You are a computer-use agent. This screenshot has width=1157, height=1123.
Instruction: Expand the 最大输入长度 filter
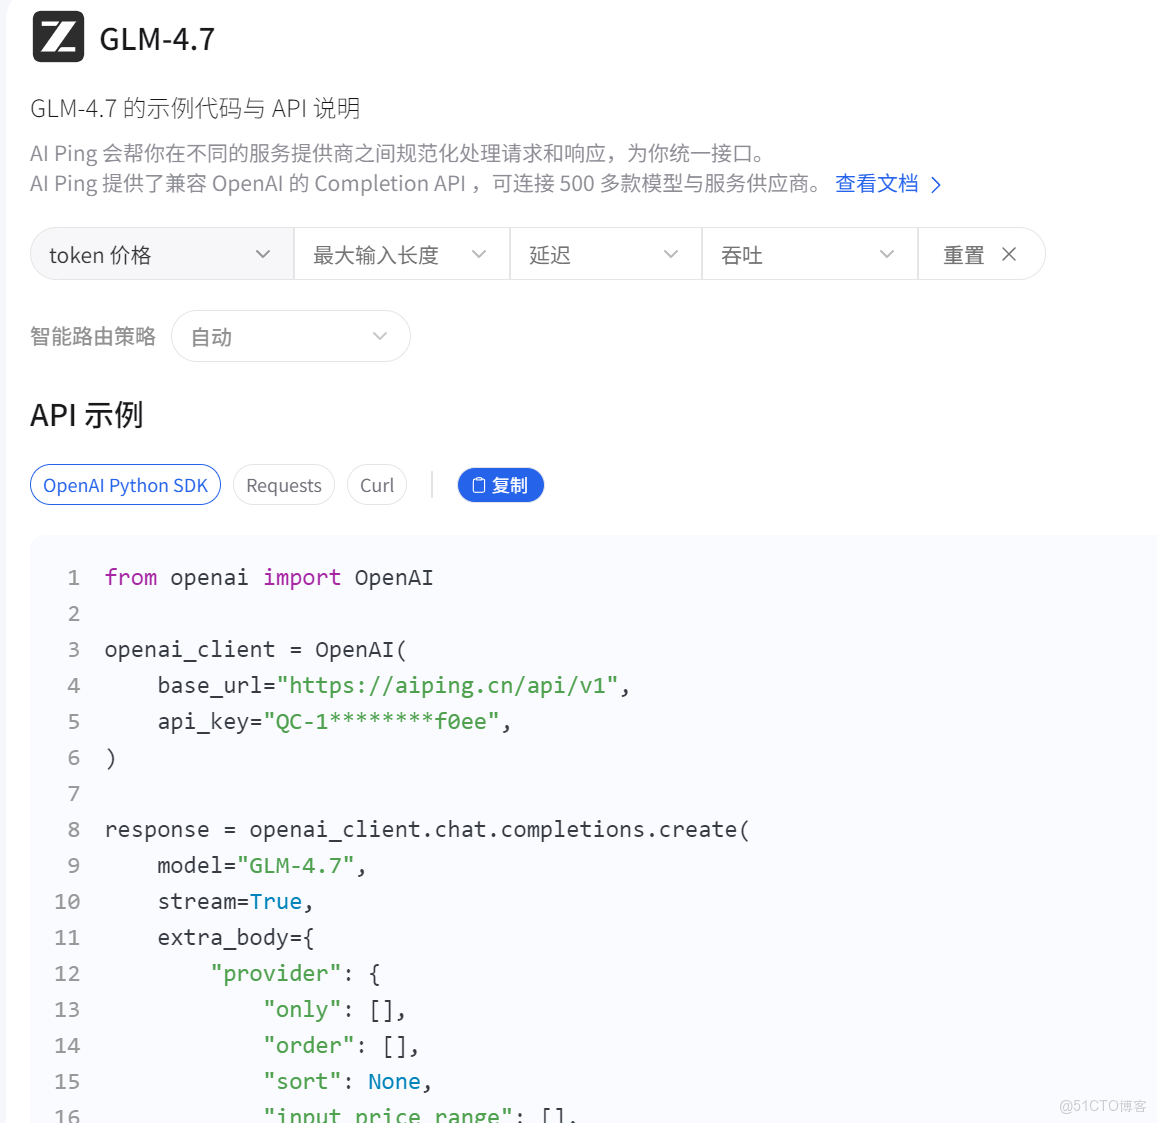click(x=401, y=255)
